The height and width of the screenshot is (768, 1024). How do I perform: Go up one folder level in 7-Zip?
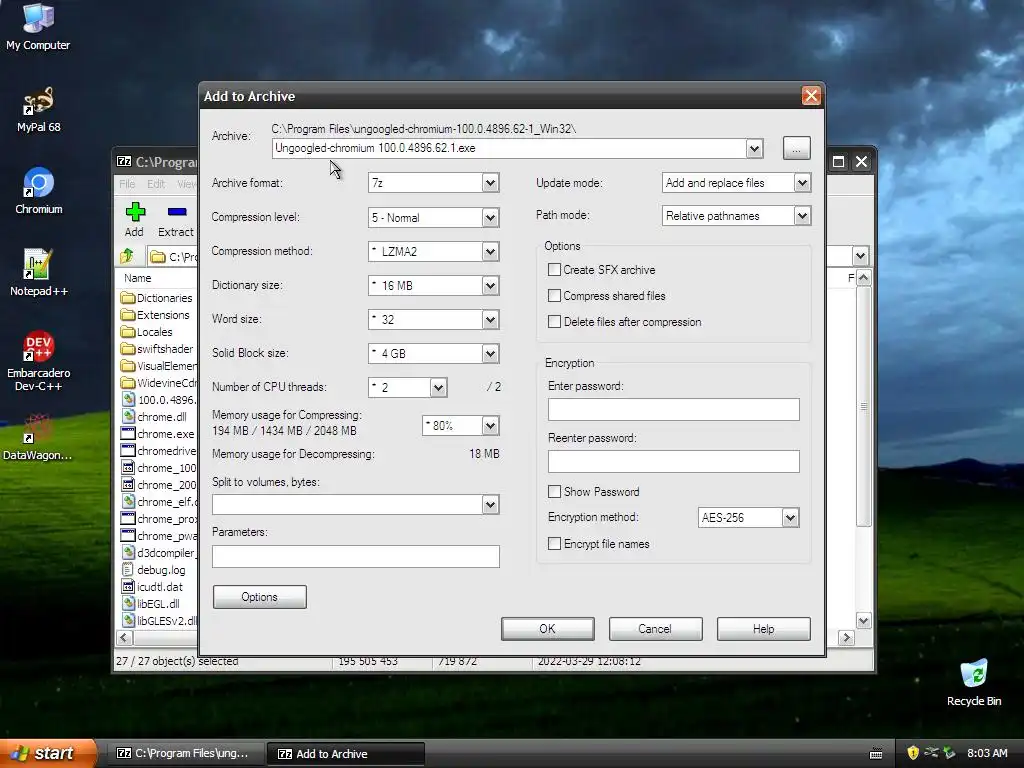[127, 256]
